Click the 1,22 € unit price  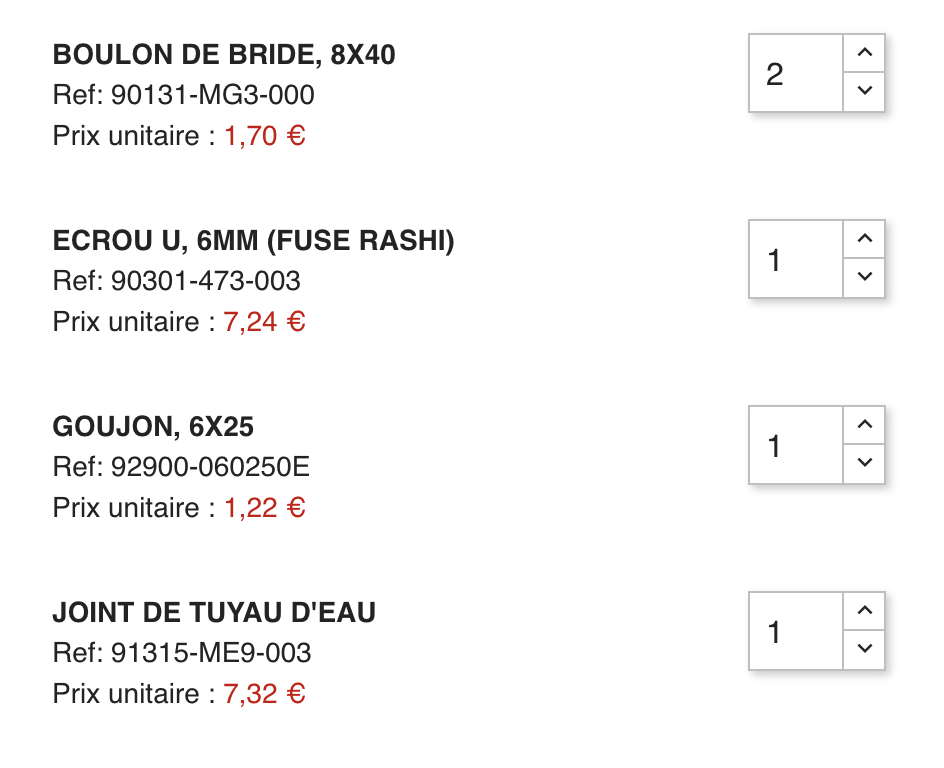click(x=265, y=507)
